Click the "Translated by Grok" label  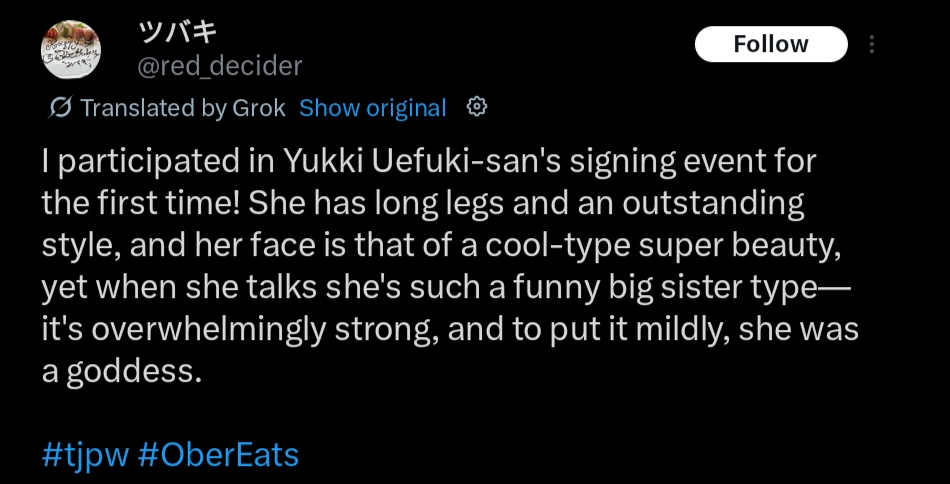pyautogui.click(x=182, y=108)
